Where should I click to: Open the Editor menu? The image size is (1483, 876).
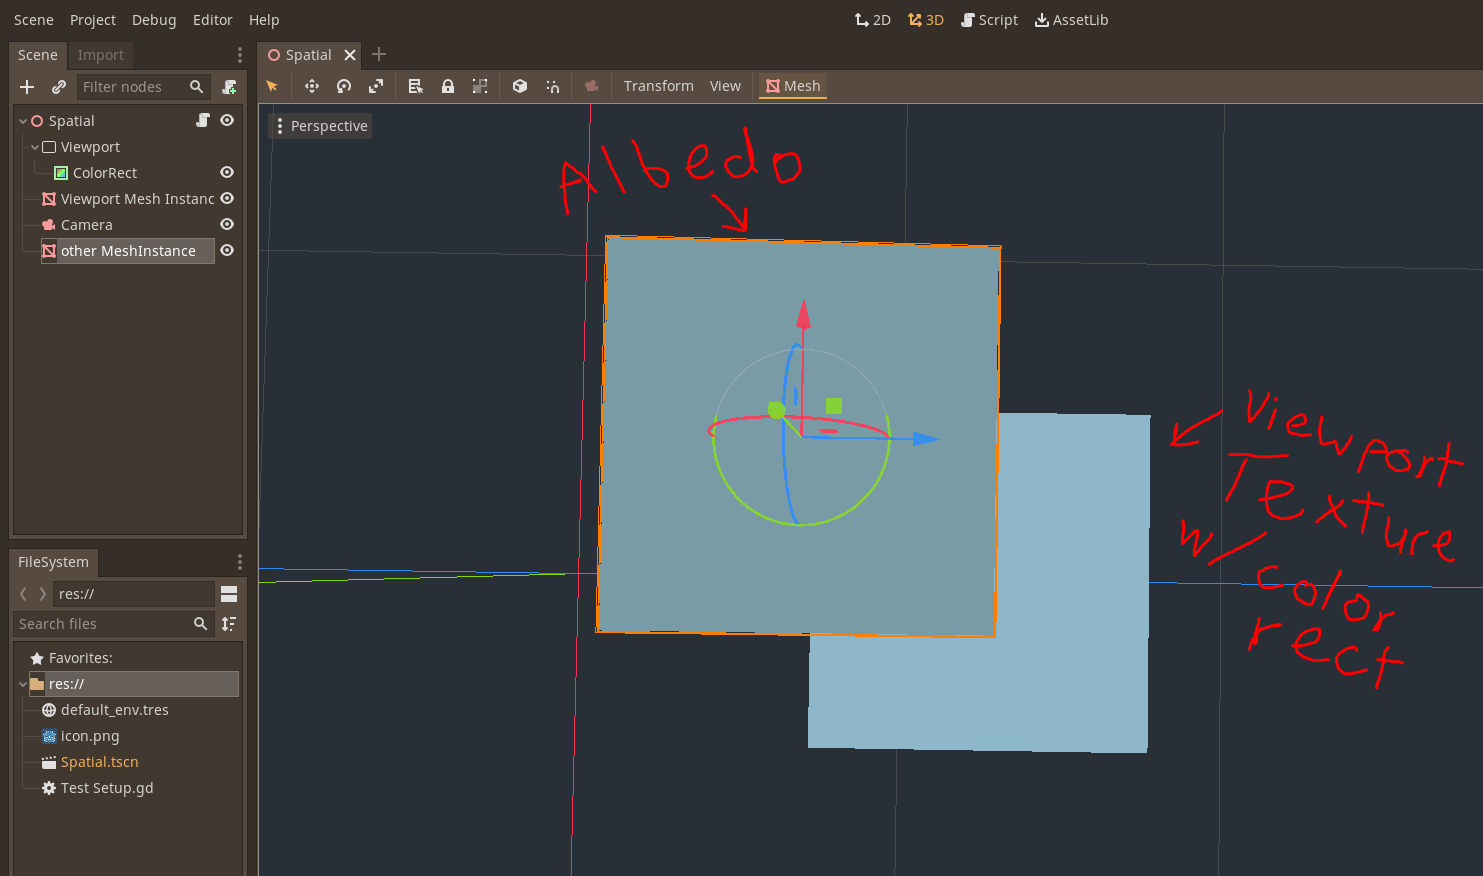click(212, 20)
